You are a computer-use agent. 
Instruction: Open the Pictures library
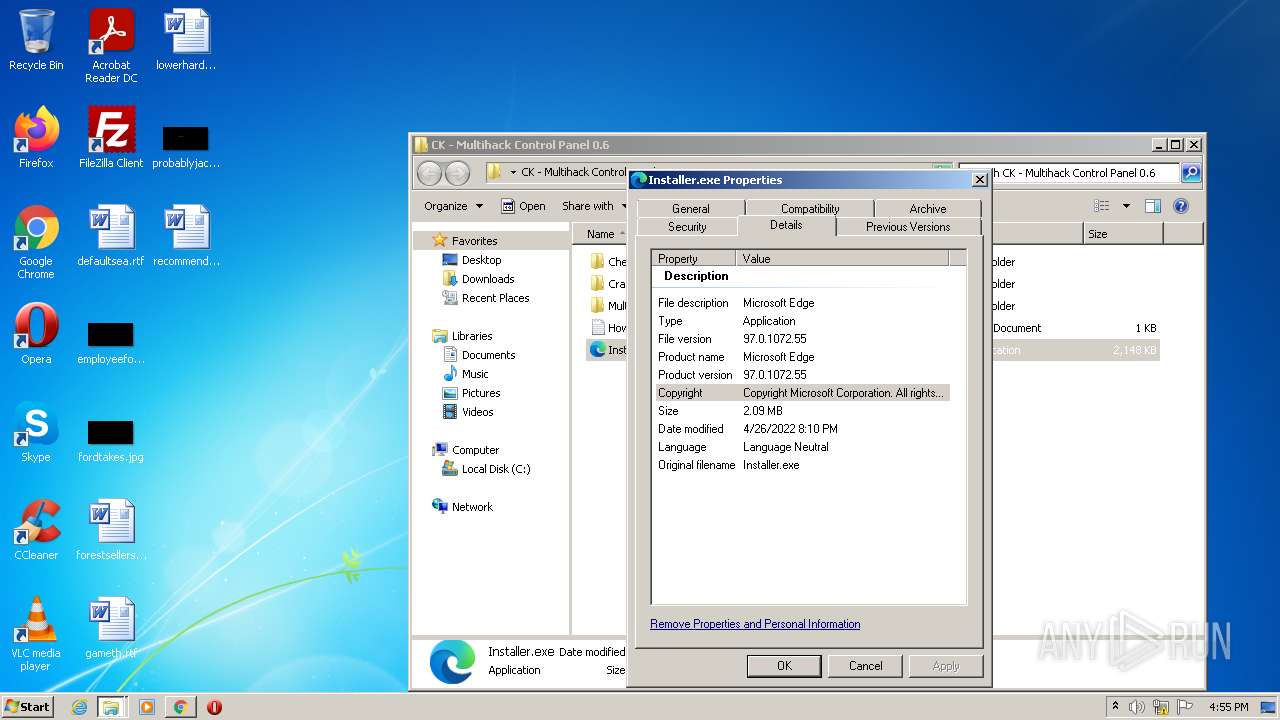tap(481, 393)
